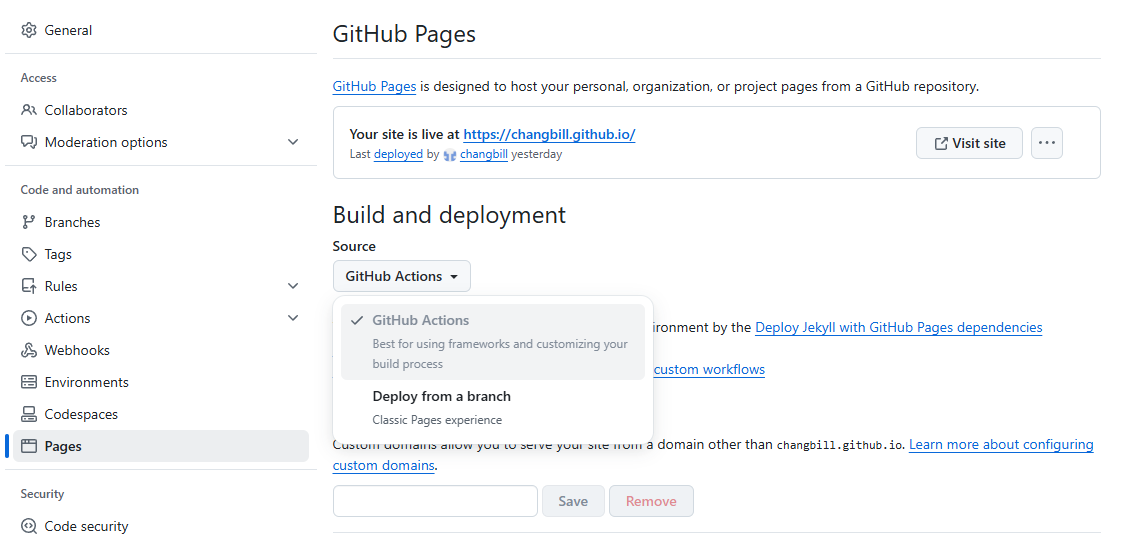Click the Pages browser-window icon
Screen dimensions: 1129x535
29,446
